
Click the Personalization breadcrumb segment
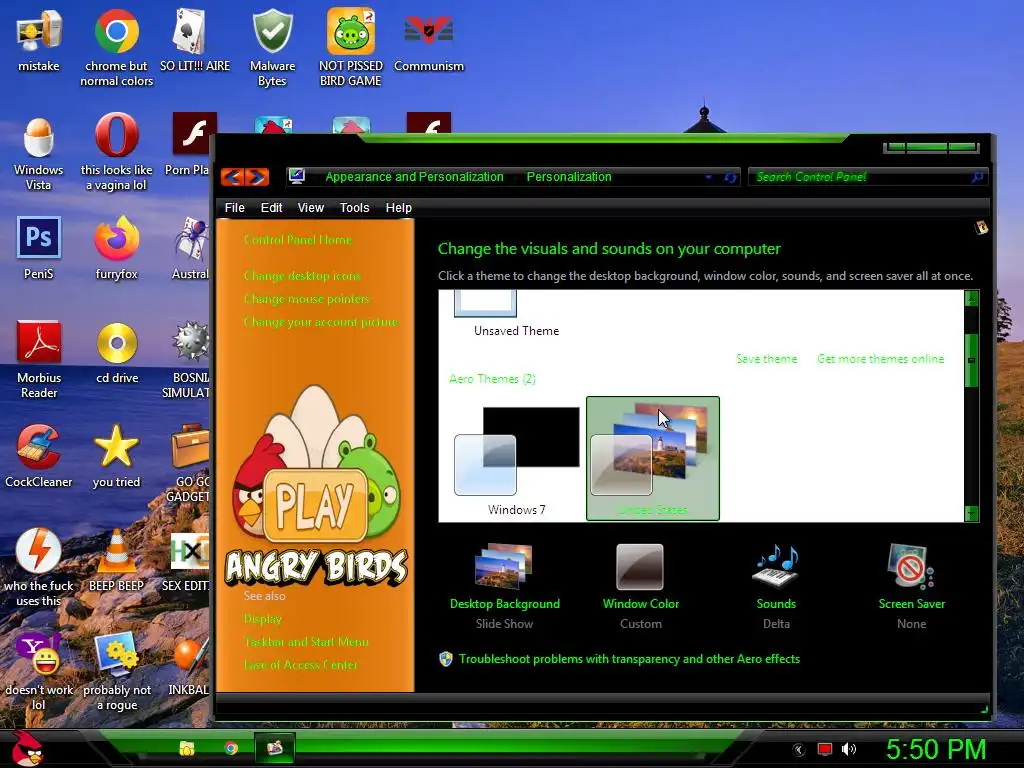coord(569,176)
